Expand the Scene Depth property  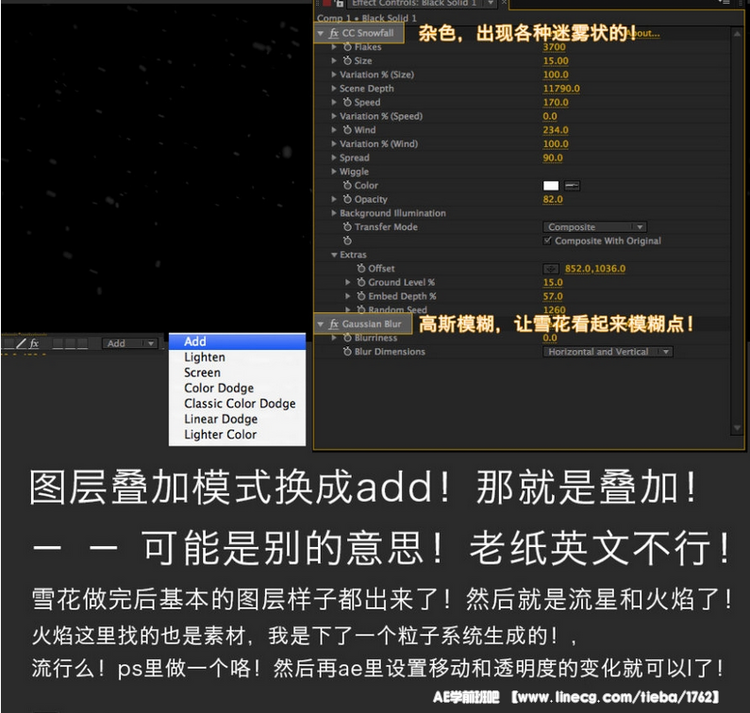334,88
